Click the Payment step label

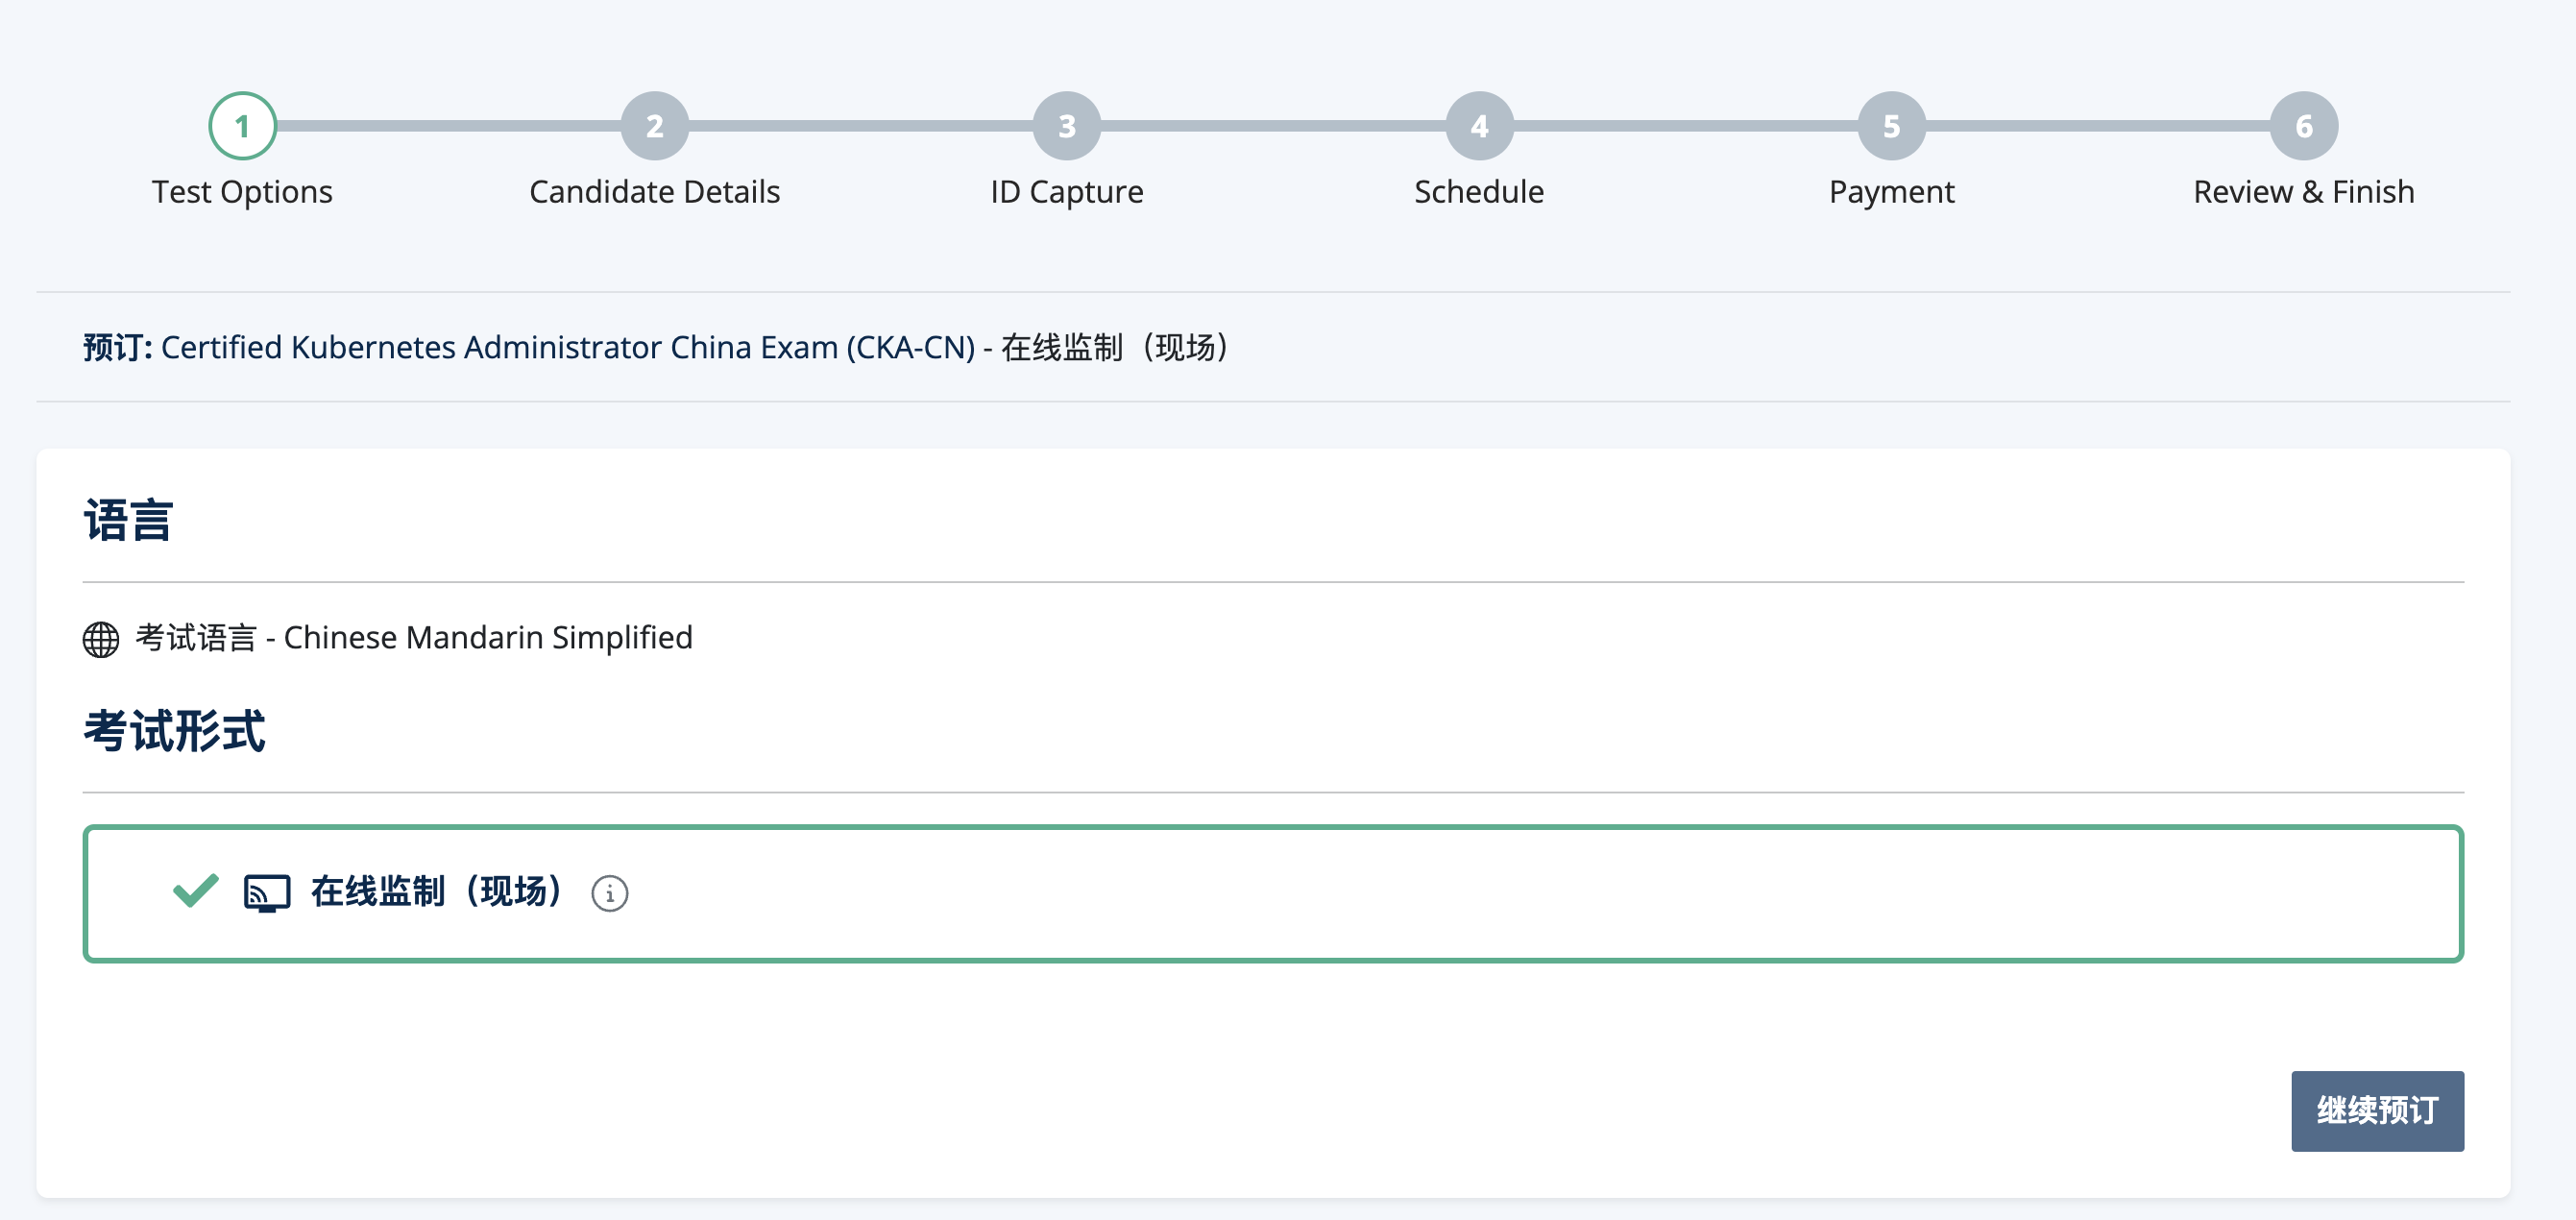1891,192
